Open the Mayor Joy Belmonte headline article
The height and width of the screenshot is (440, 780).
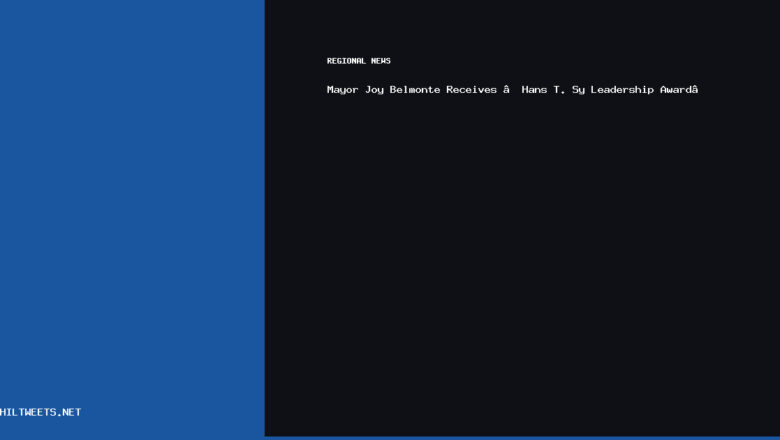[512, 90]
